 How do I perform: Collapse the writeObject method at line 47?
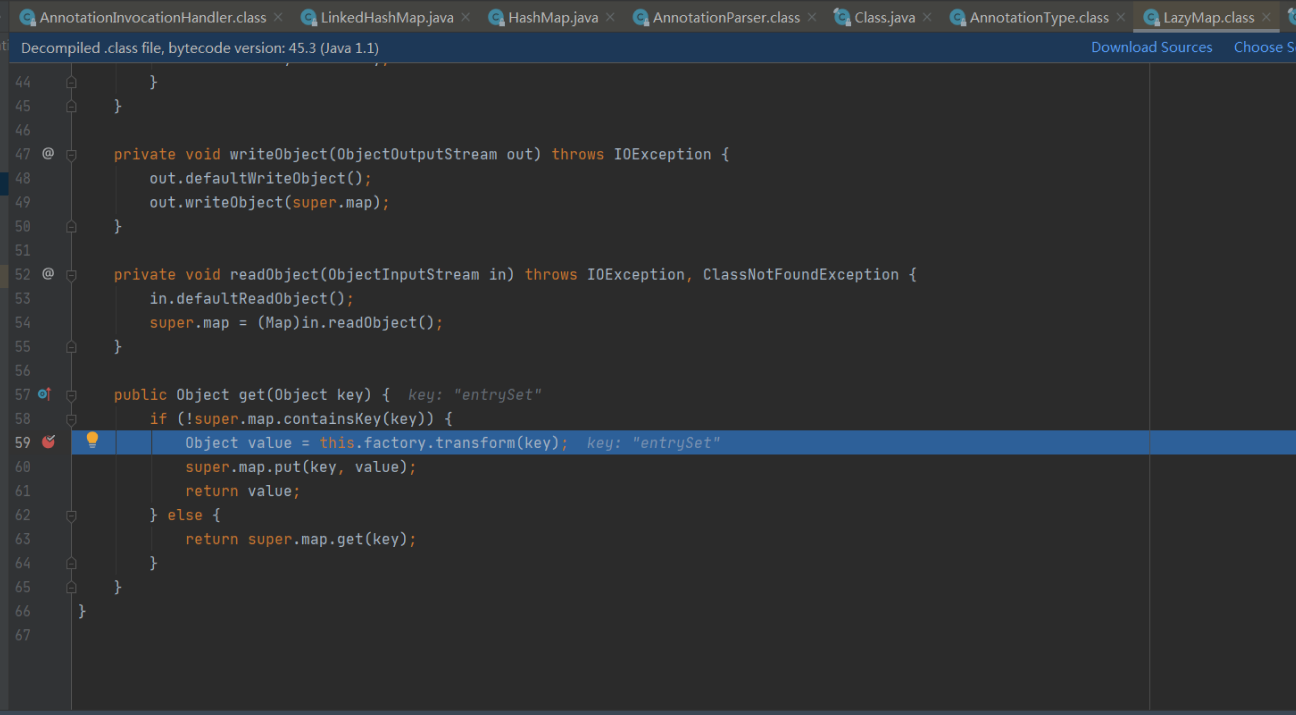click(x=71, y=154)
